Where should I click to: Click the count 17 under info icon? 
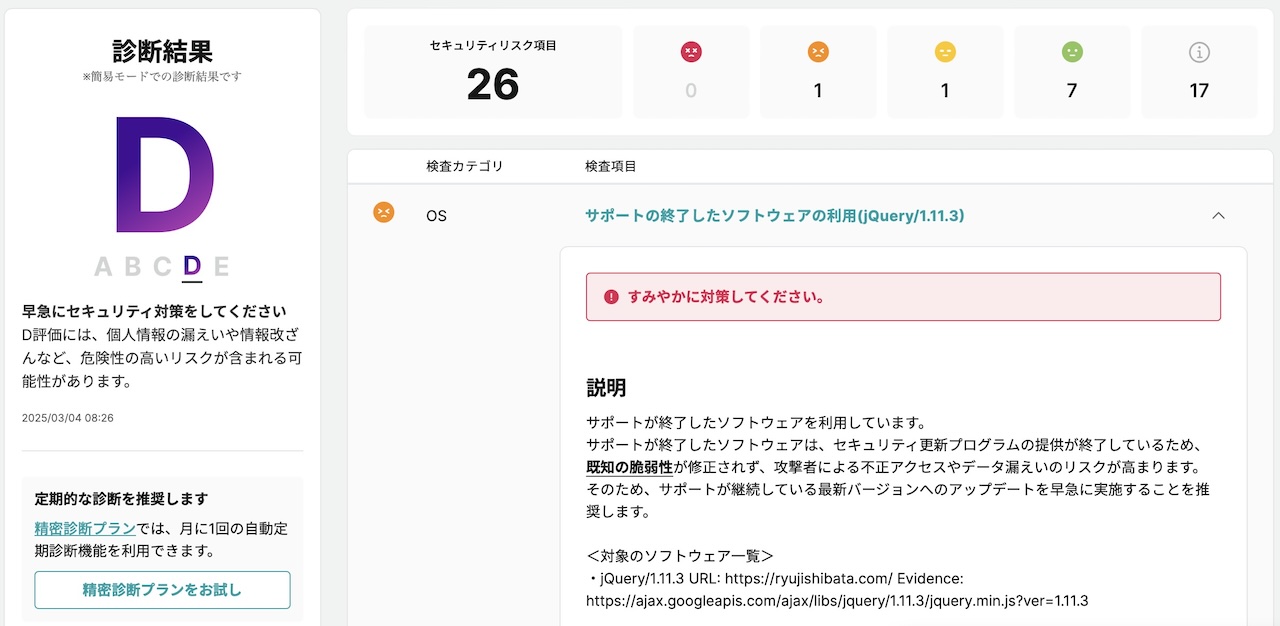pos(1199,91)
